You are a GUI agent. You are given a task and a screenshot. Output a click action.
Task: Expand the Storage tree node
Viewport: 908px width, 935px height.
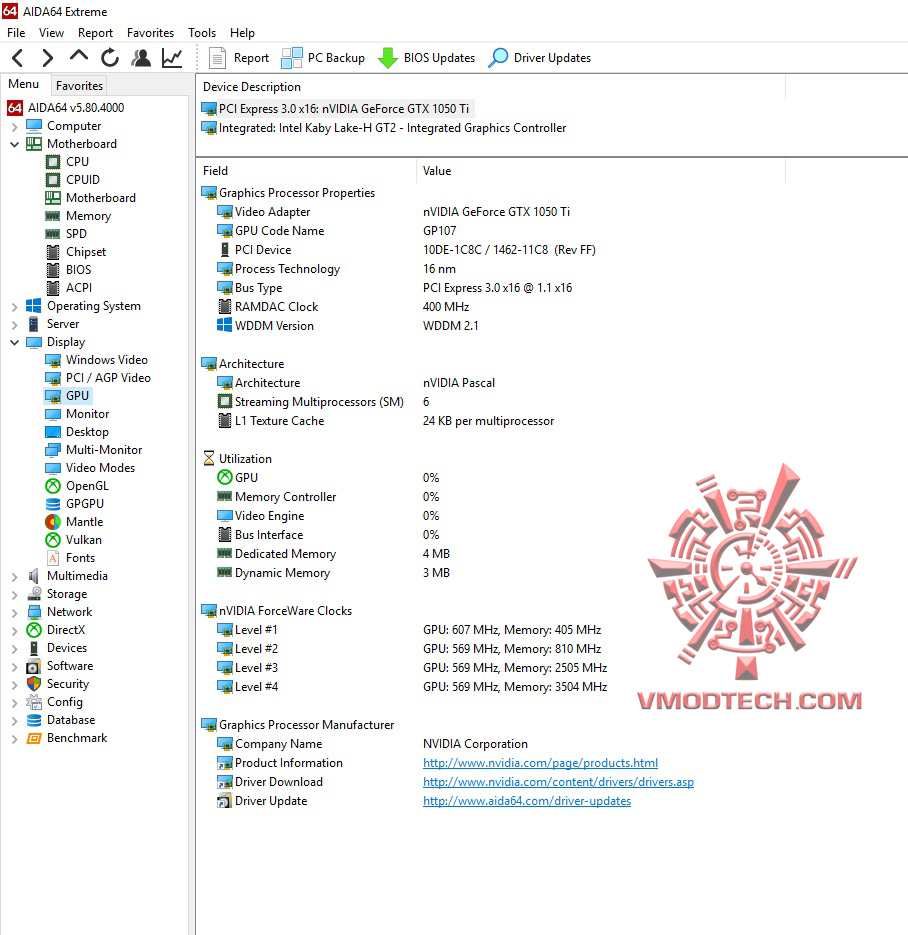point(14,595)
